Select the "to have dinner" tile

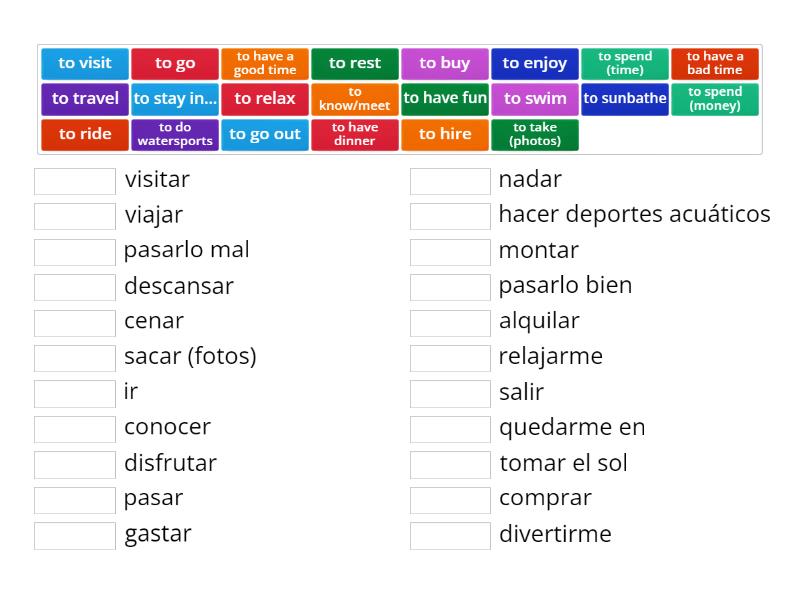tap(354, 135)
